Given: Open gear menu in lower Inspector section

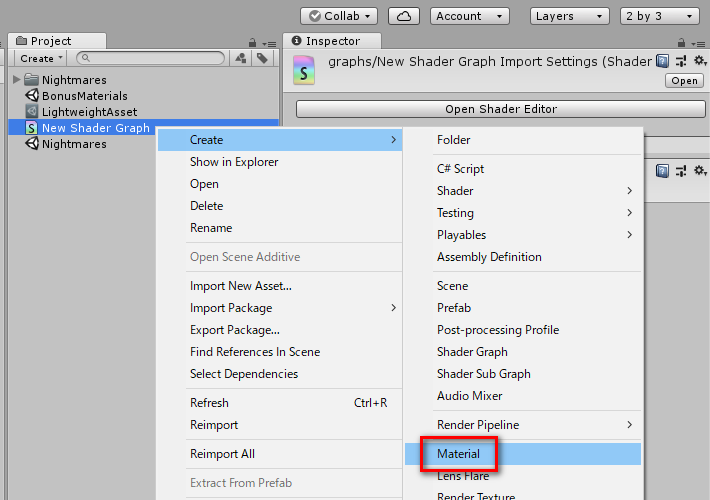Looking at the screenshot, I should click(x=700, y=171).
